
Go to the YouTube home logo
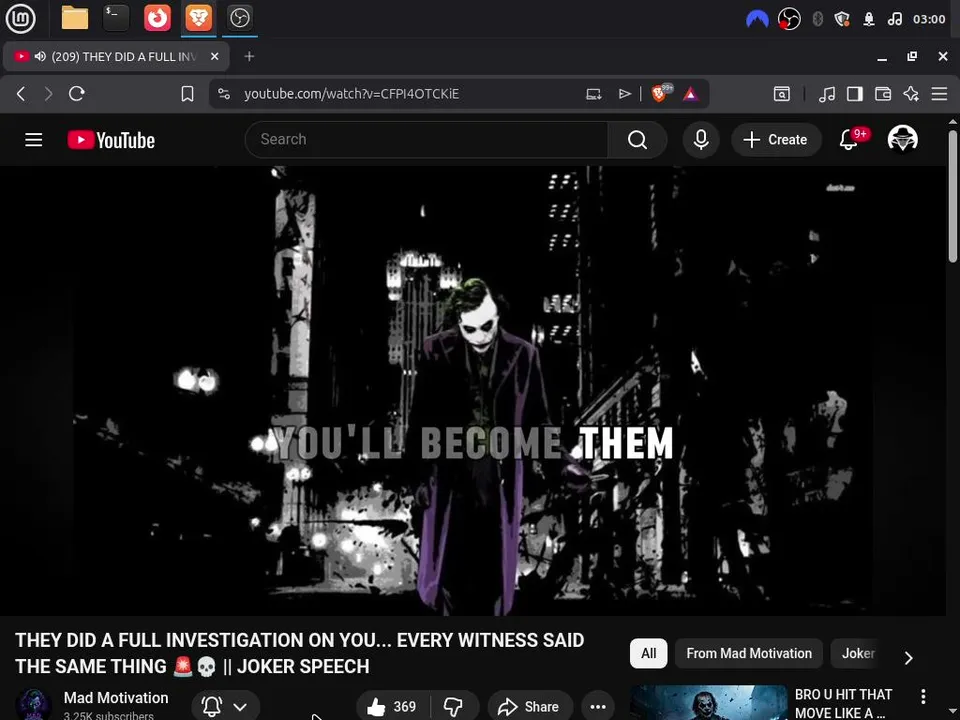[111, 140]
